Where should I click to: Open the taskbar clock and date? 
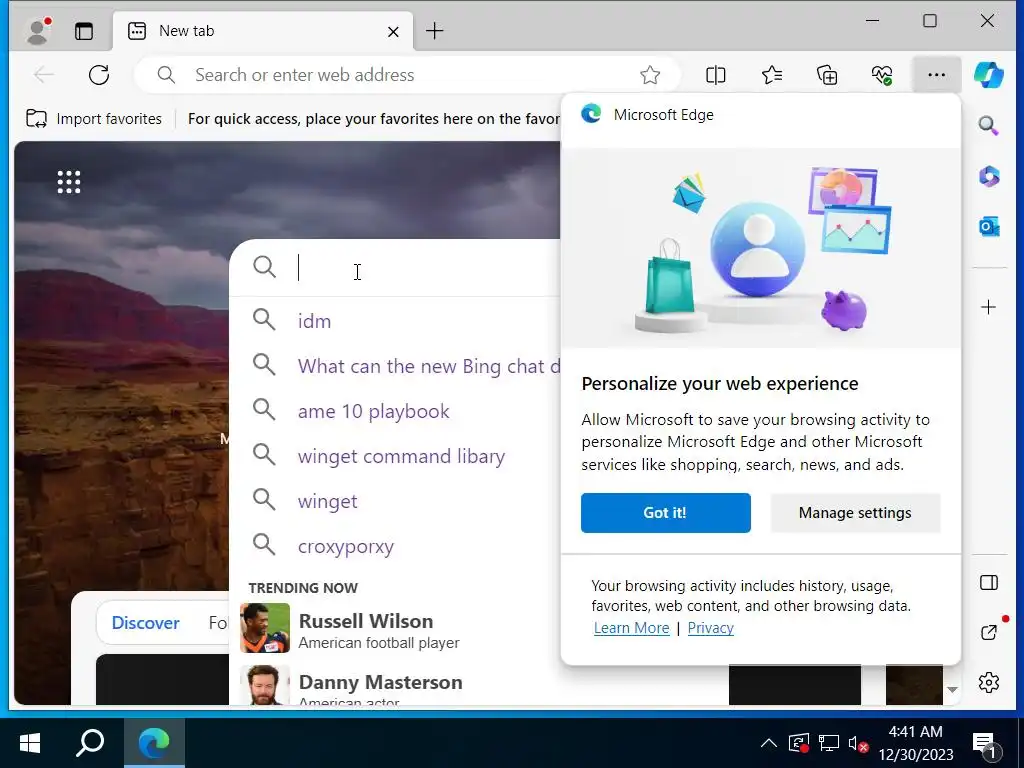pos(916,743)
